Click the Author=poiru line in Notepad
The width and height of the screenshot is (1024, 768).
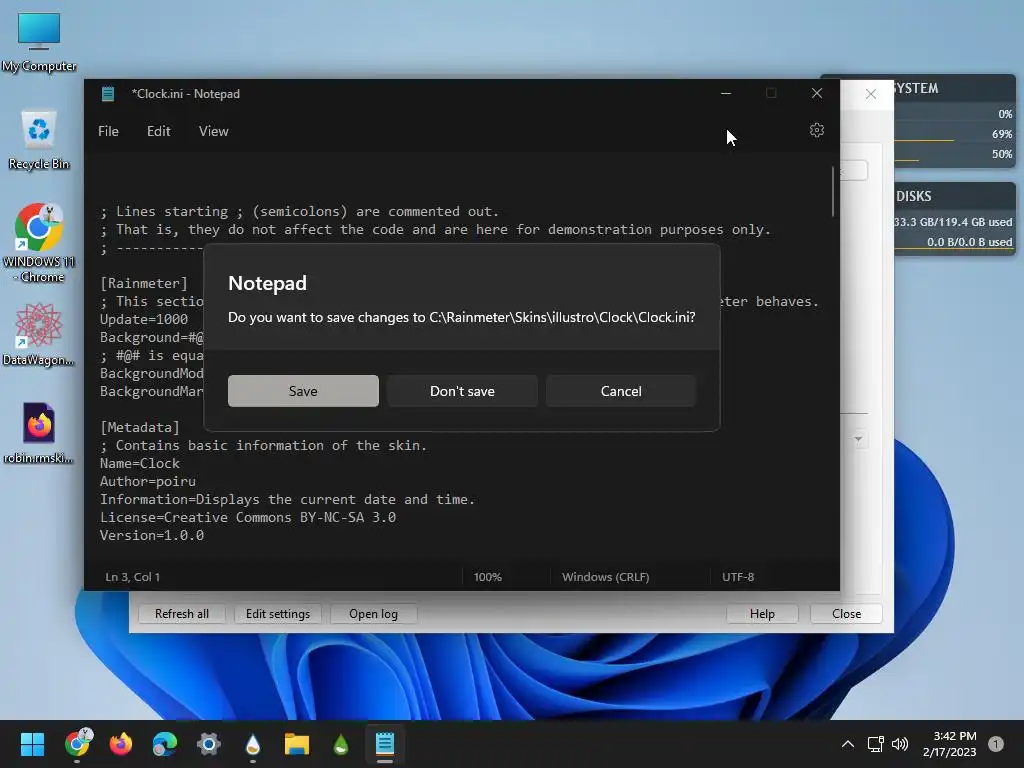pyautogui.click(x=148, y=481)
